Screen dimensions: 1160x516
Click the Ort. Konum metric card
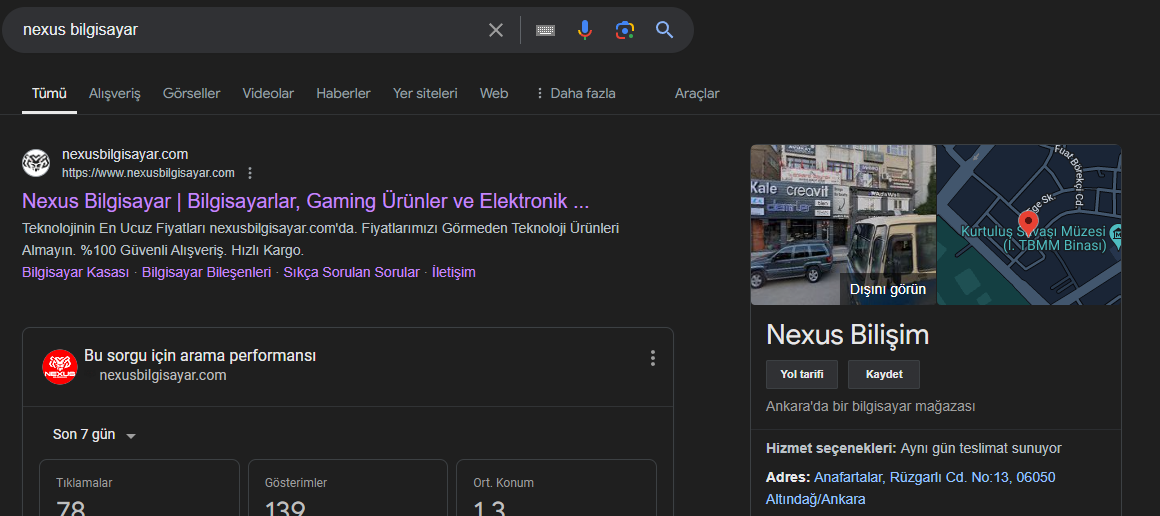click(x=556, y=487)
